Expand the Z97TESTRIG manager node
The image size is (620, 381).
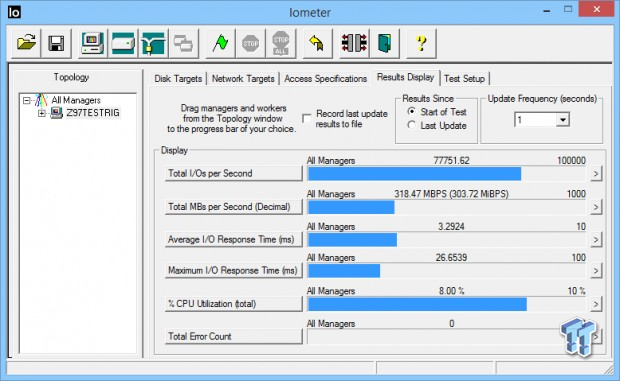tap(42, 113)
